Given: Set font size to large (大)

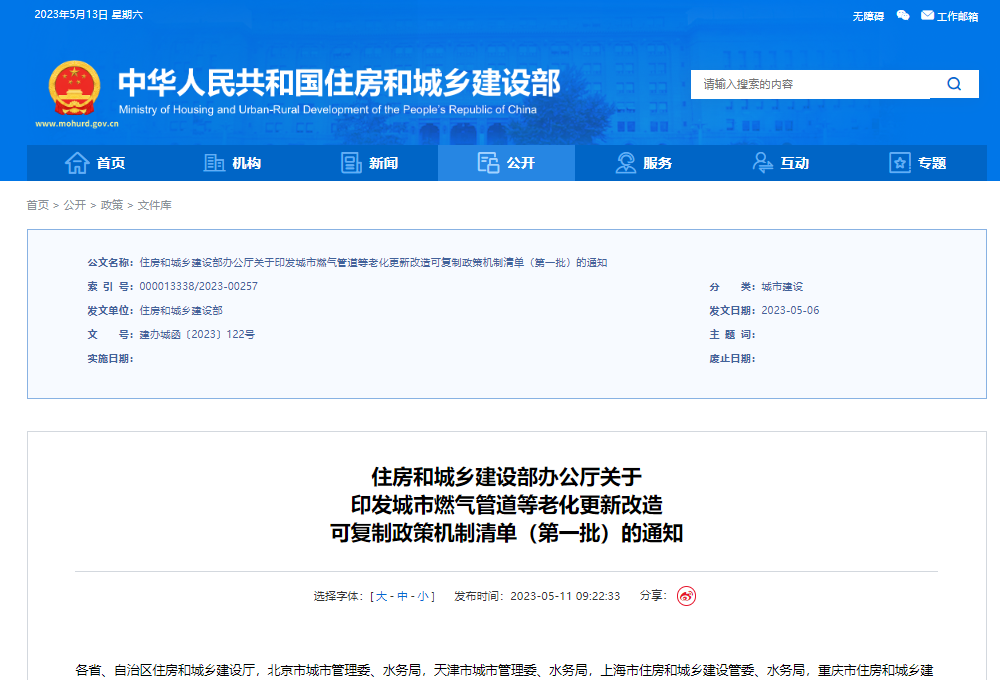Looking at the screenshot, I should [381, 596].
